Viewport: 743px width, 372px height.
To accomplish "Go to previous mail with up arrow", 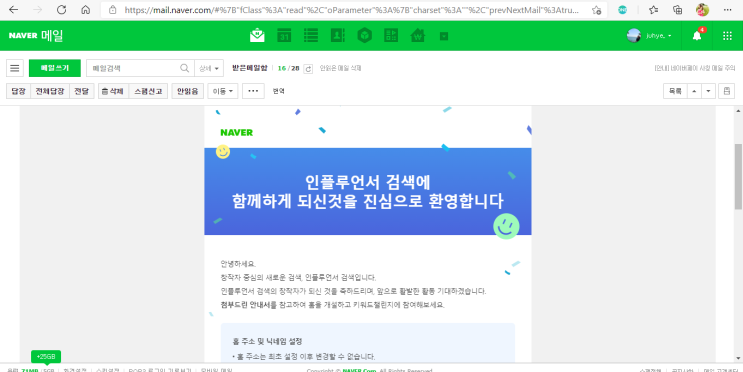I will tap(694, 91).
